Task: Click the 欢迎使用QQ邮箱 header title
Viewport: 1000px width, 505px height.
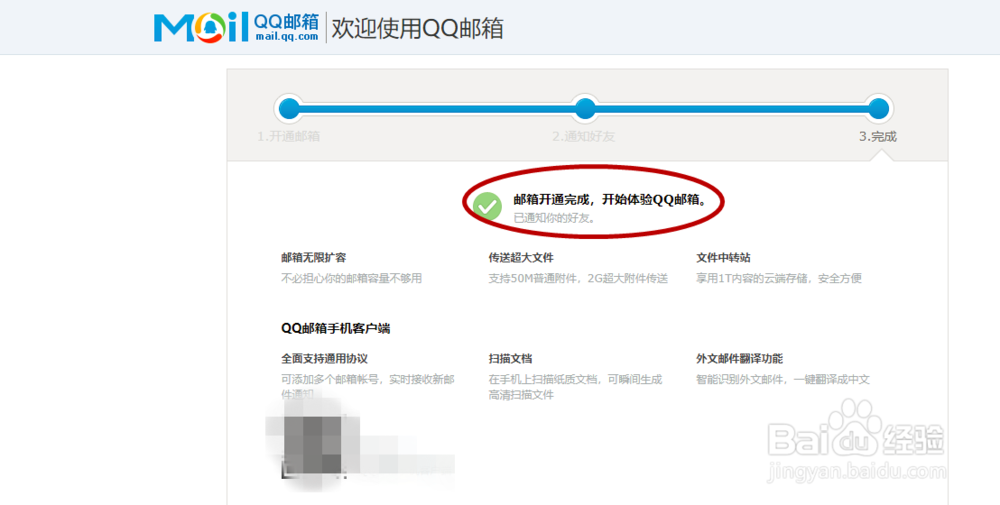Action: (x=418, y=28)
